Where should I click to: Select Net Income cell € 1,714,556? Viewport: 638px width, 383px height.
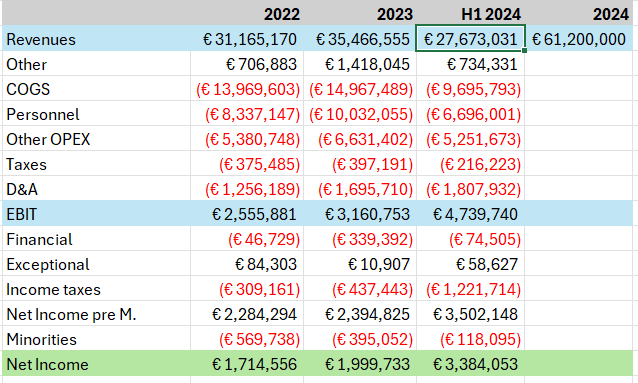[247, 364]
